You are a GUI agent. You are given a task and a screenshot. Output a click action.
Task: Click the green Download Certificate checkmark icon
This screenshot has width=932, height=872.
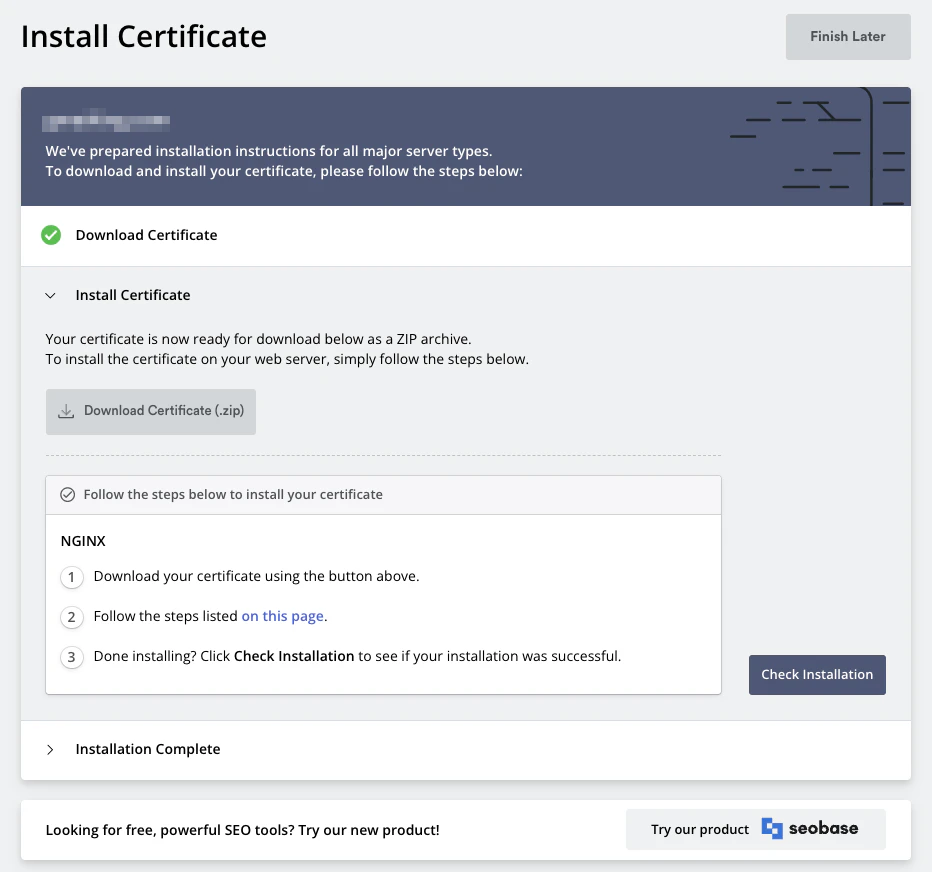tap(51, 235)
